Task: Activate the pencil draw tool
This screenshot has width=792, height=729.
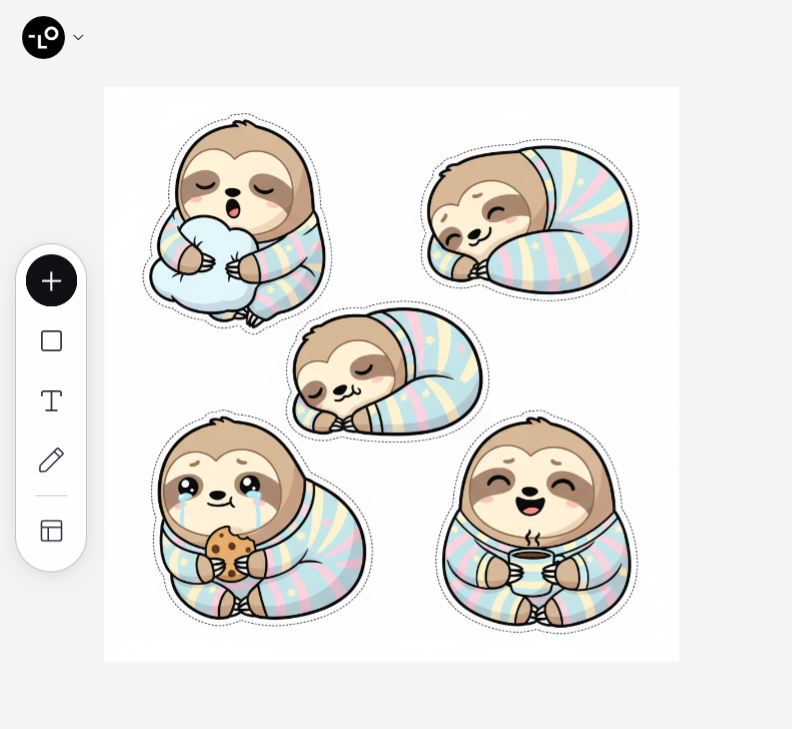Action: click(x=51, y=460)
